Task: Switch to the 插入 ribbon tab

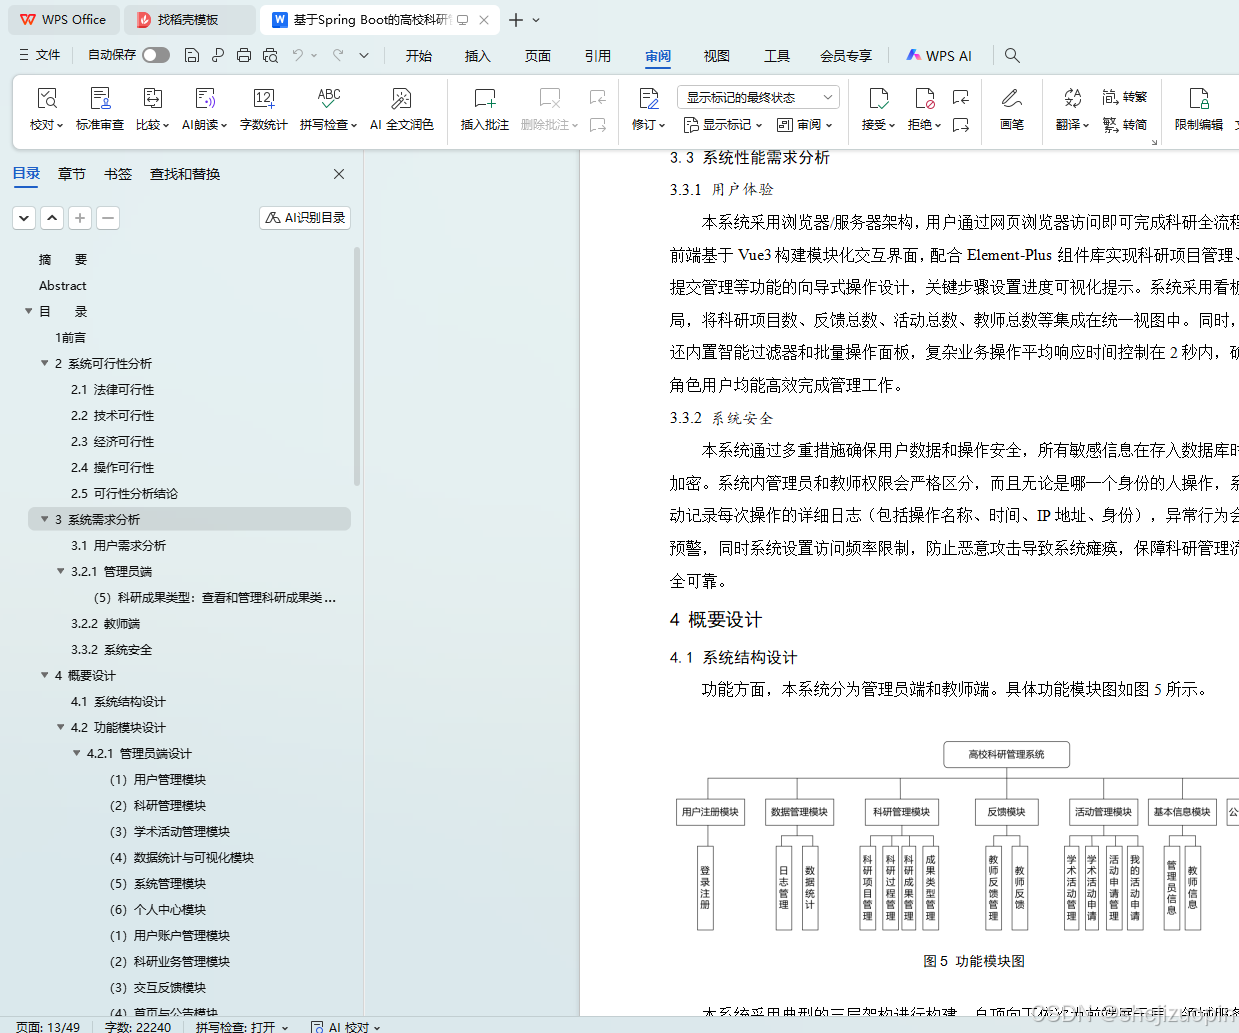Action: (478, 56)
